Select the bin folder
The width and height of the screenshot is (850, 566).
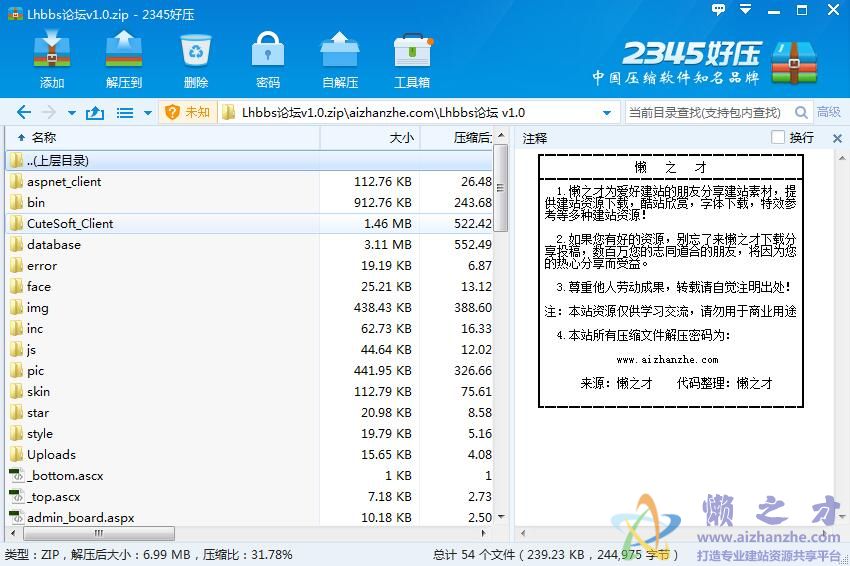click(249, 202)
